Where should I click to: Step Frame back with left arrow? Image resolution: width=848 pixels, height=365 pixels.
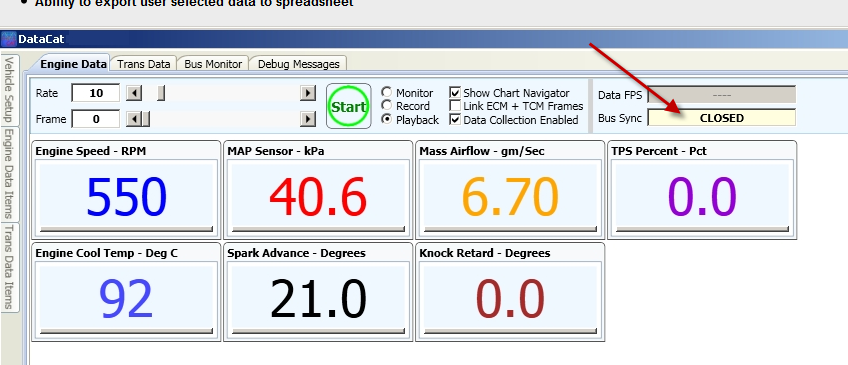(x=134, y=119)
